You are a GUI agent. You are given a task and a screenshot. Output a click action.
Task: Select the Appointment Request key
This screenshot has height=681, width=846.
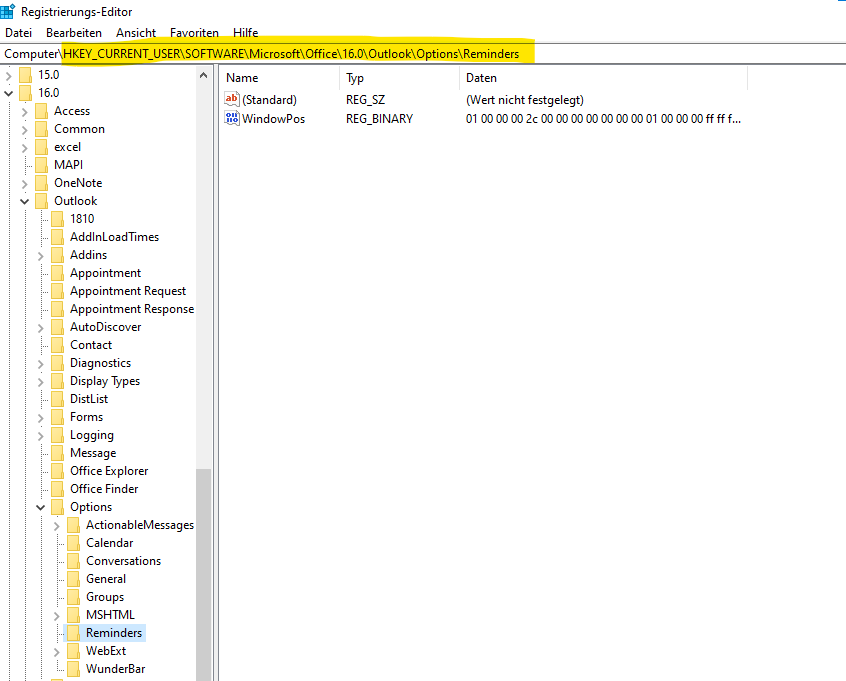click(128, 291)
